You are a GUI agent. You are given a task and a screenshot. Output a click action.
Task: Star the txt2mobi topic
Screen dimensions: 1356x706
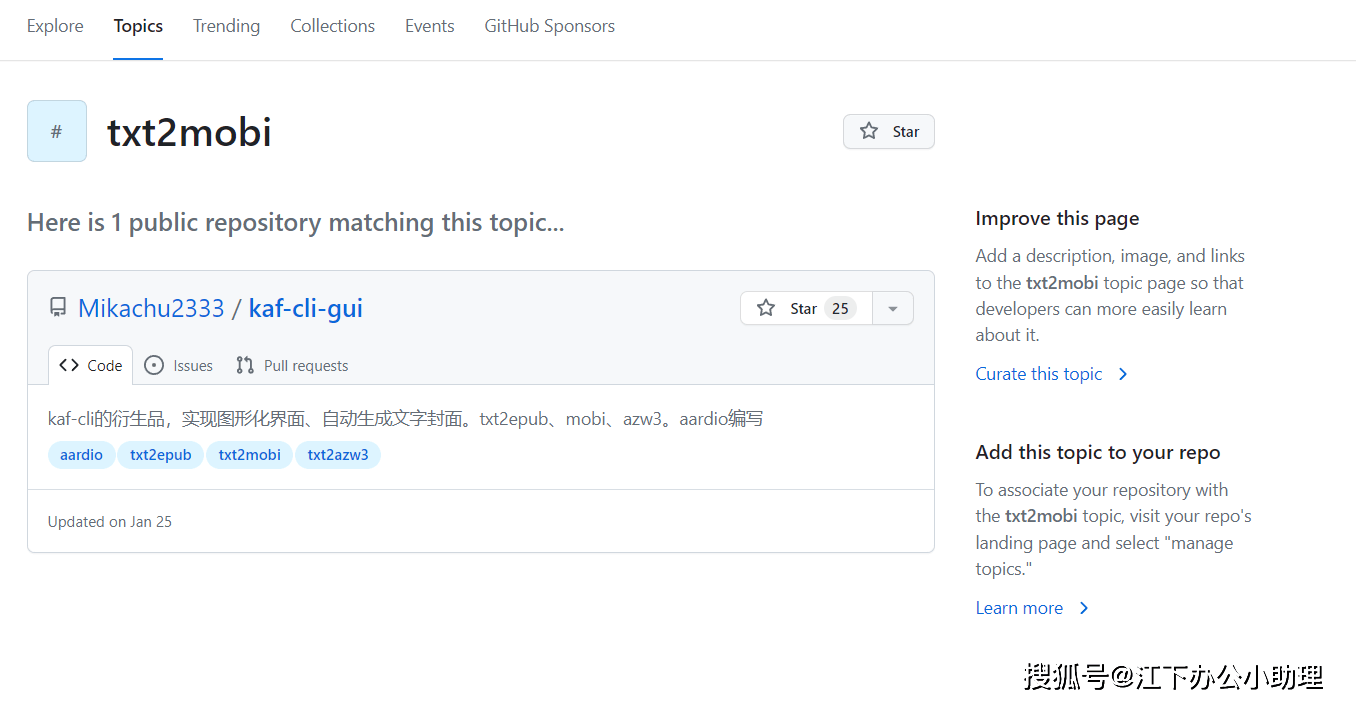coord(889,131)
